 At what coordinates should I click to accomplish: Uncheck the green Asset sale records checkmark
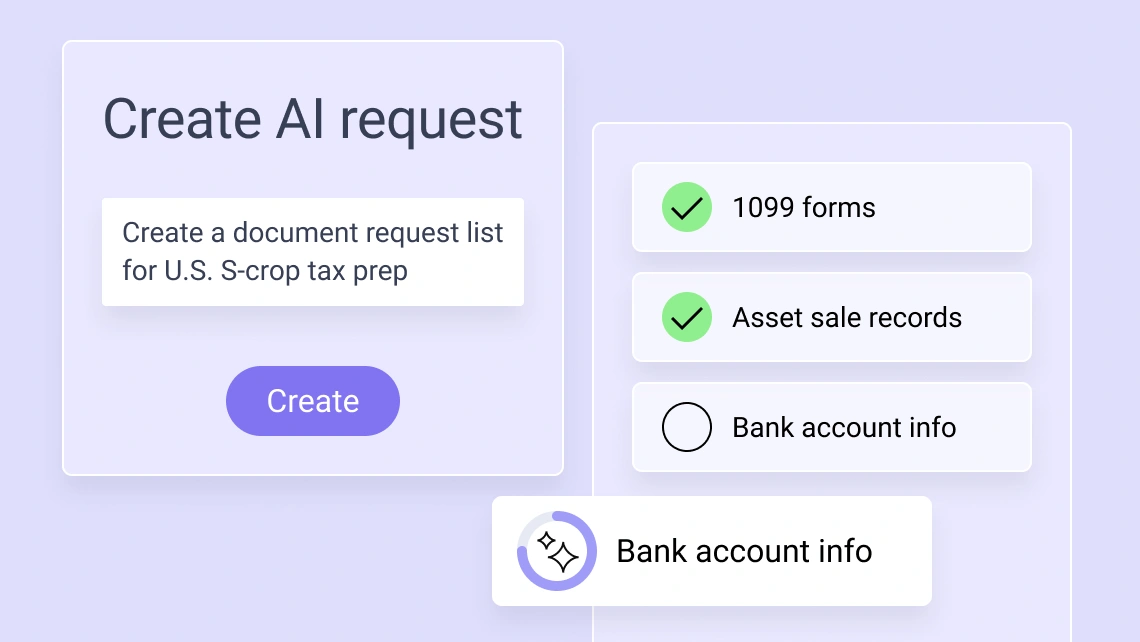point(687,318)
